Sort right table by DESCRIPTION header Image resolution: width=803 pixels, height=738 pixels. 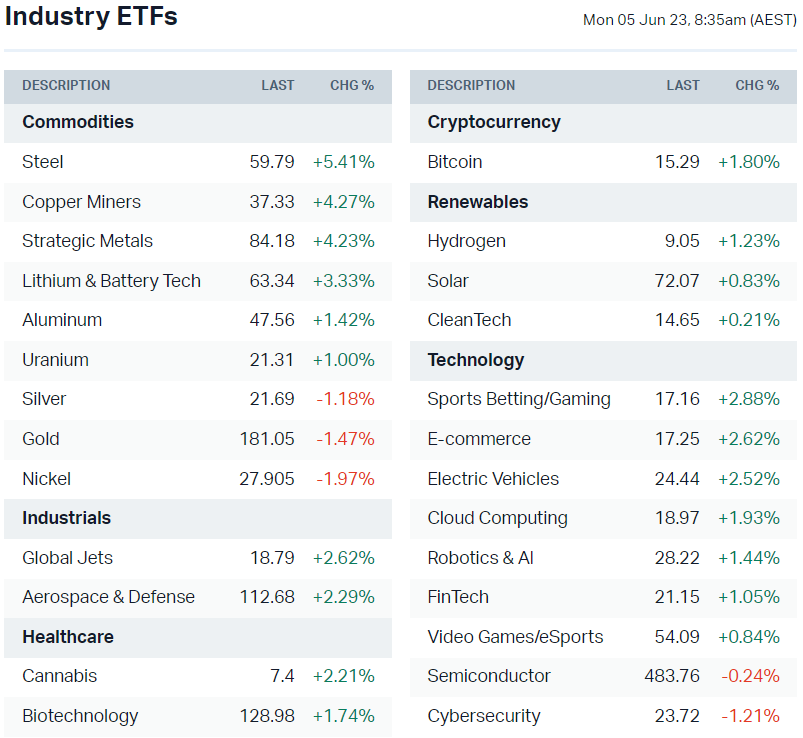tap(471, 86)
